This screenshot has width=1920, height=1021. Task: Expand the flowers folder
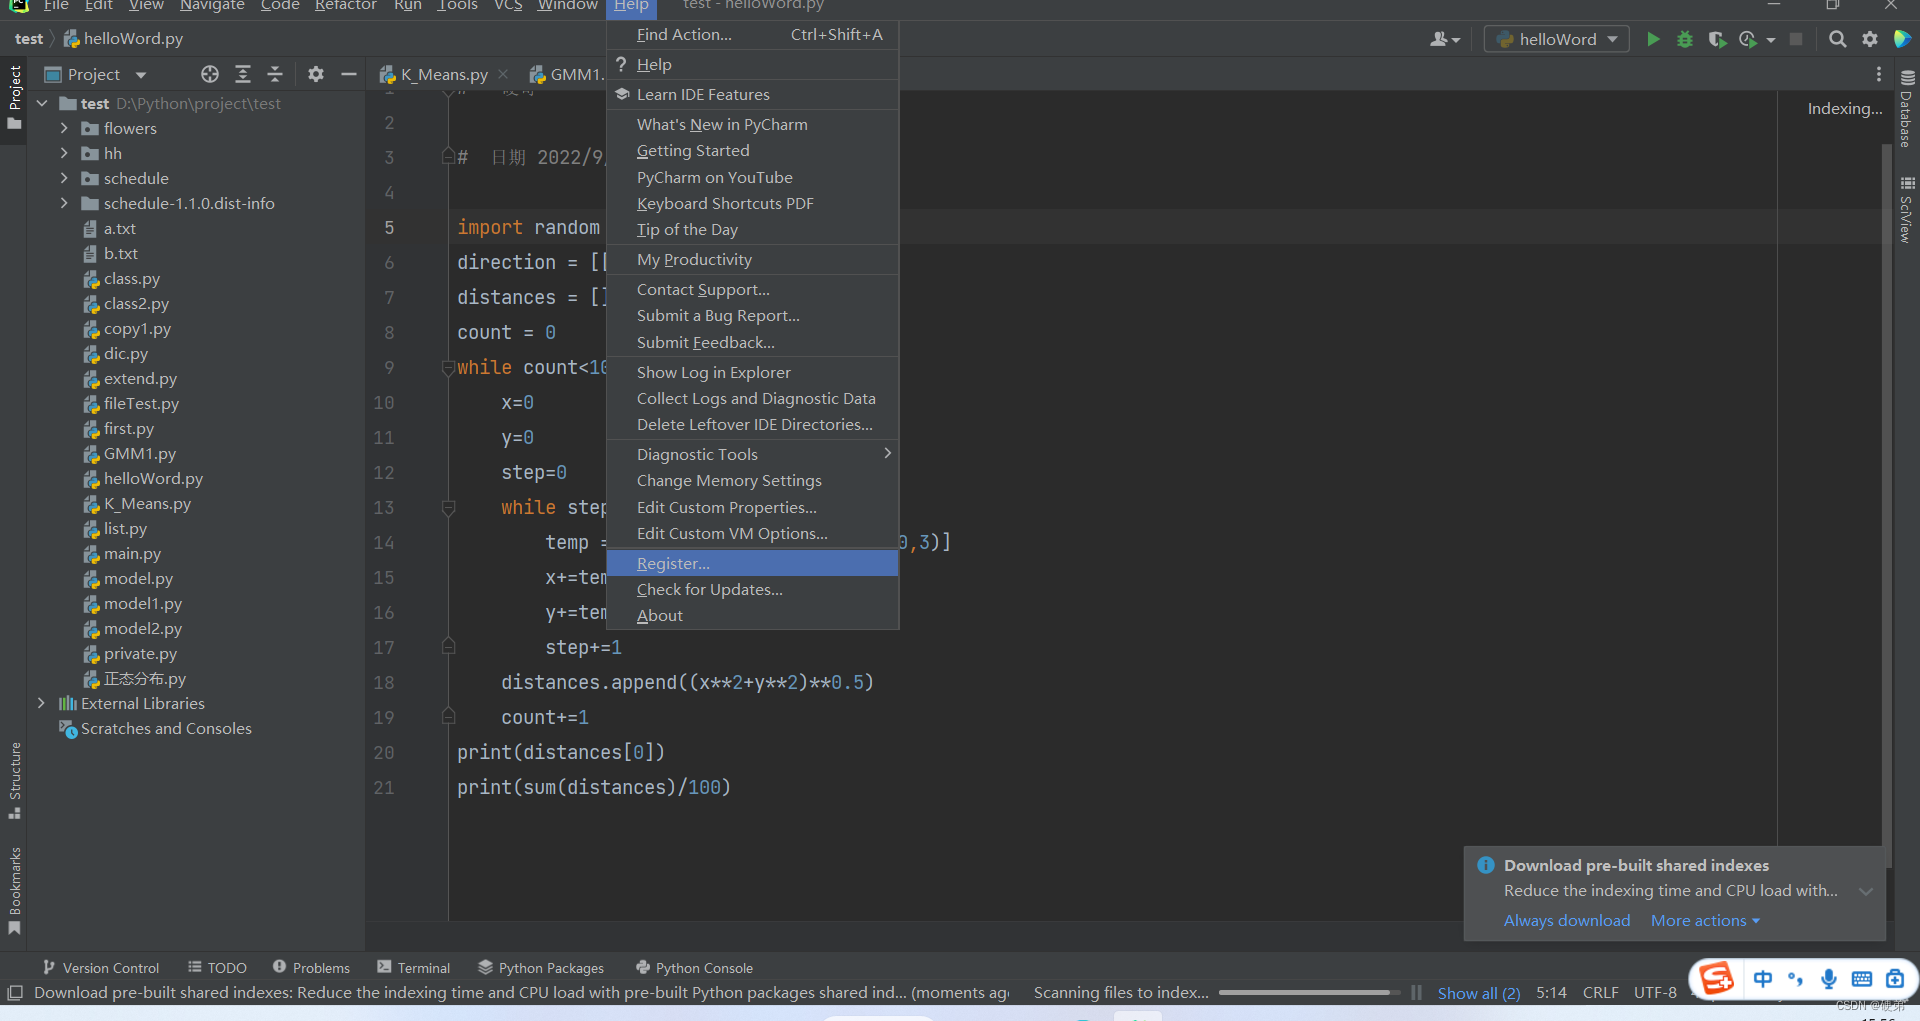click(x=64, y=128)
